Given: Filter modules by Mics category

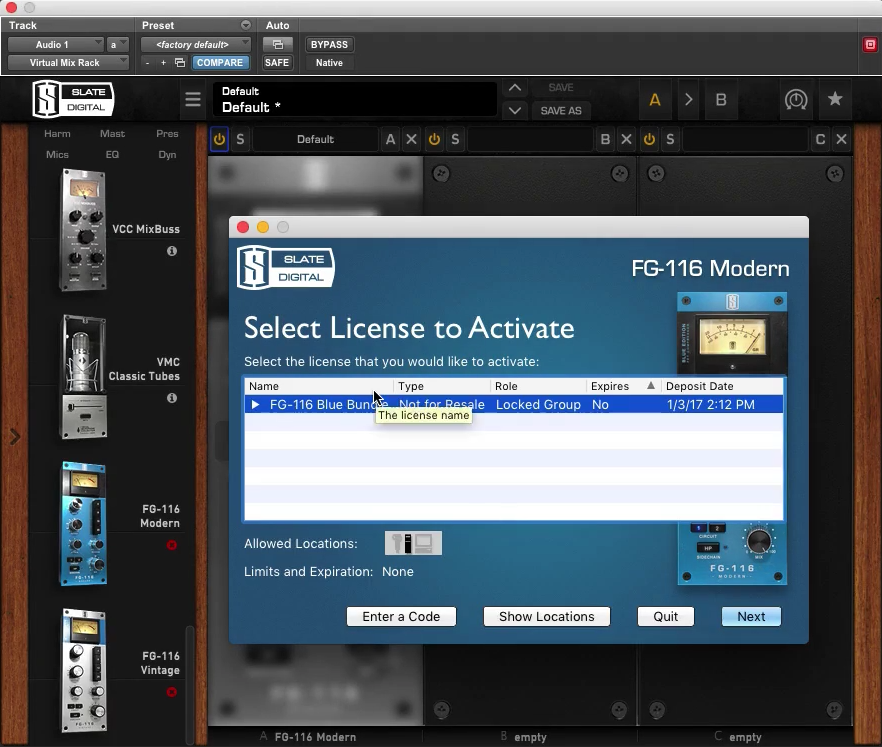Looking at the screenshot, I should point(57,154).
